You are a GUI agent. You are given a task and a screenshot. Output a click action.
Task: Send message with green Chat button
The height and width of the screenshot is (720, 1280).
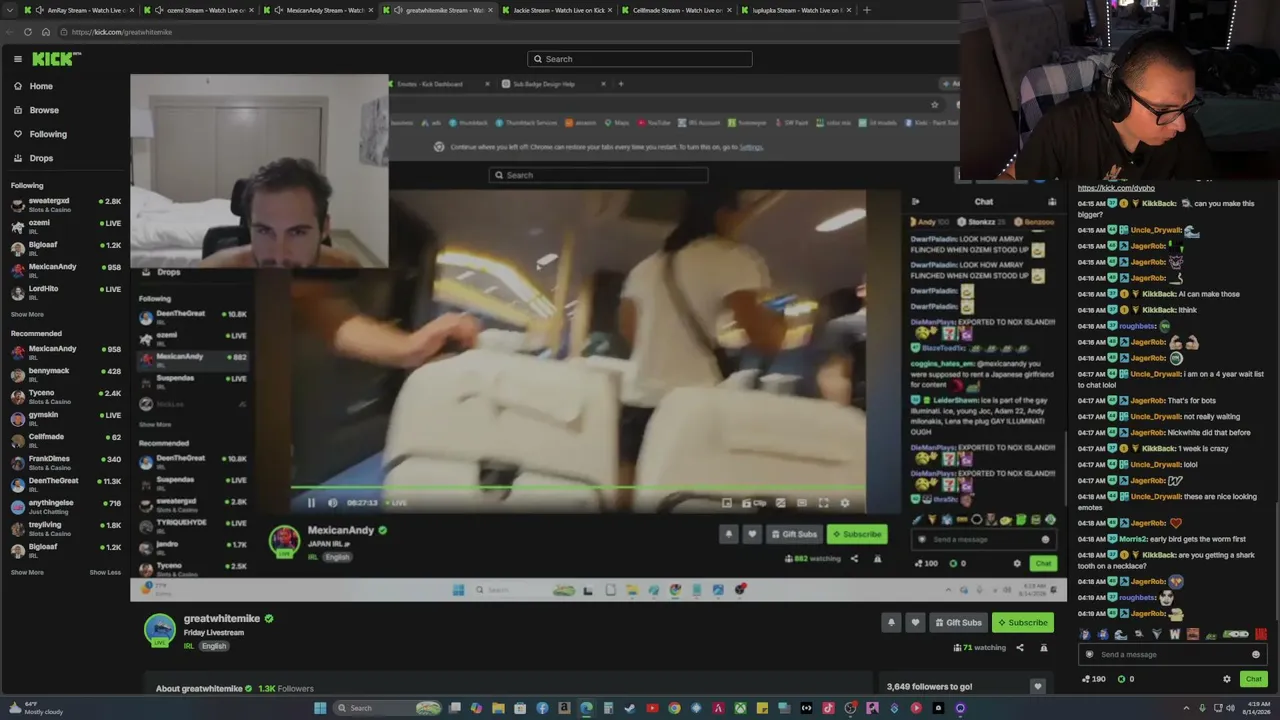[x=1253, y=680]
